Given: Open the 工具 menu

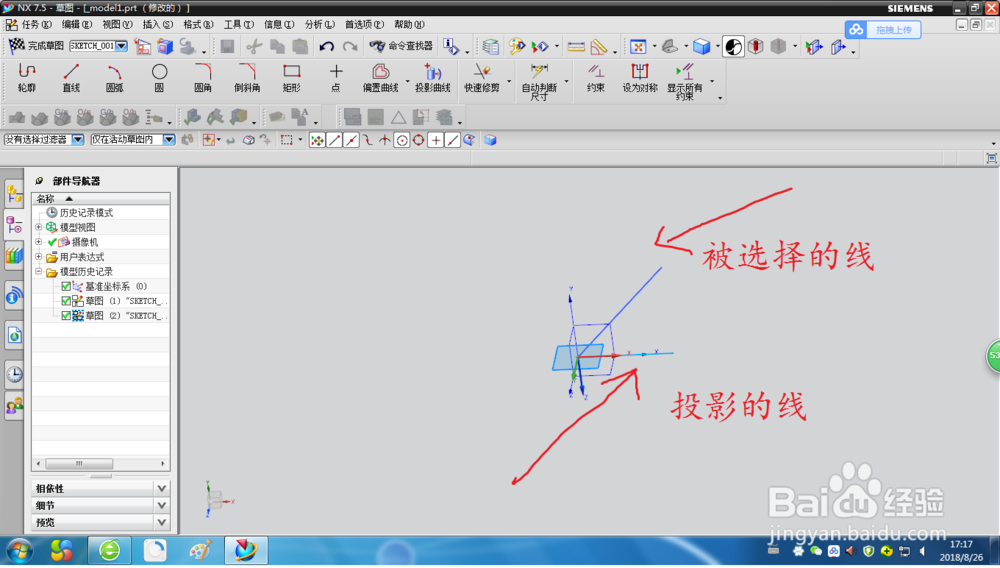Looking at the screenshot, I should 239,24.
